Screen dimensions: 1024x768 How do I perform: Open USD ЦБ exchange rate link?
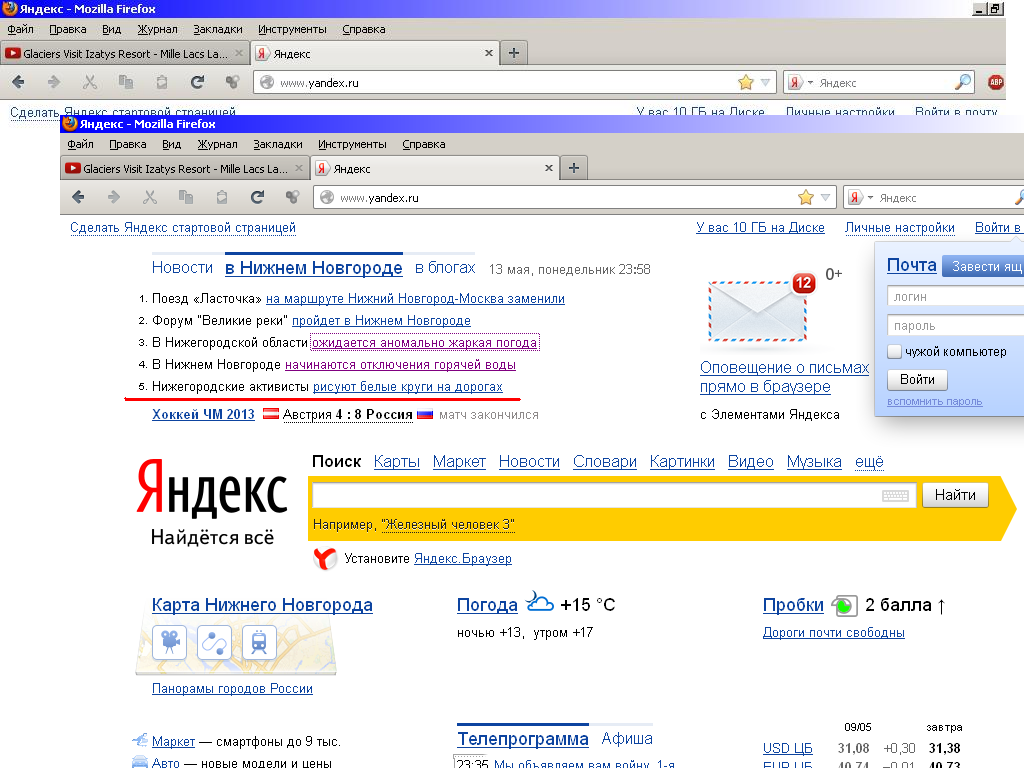pos(788,748)
